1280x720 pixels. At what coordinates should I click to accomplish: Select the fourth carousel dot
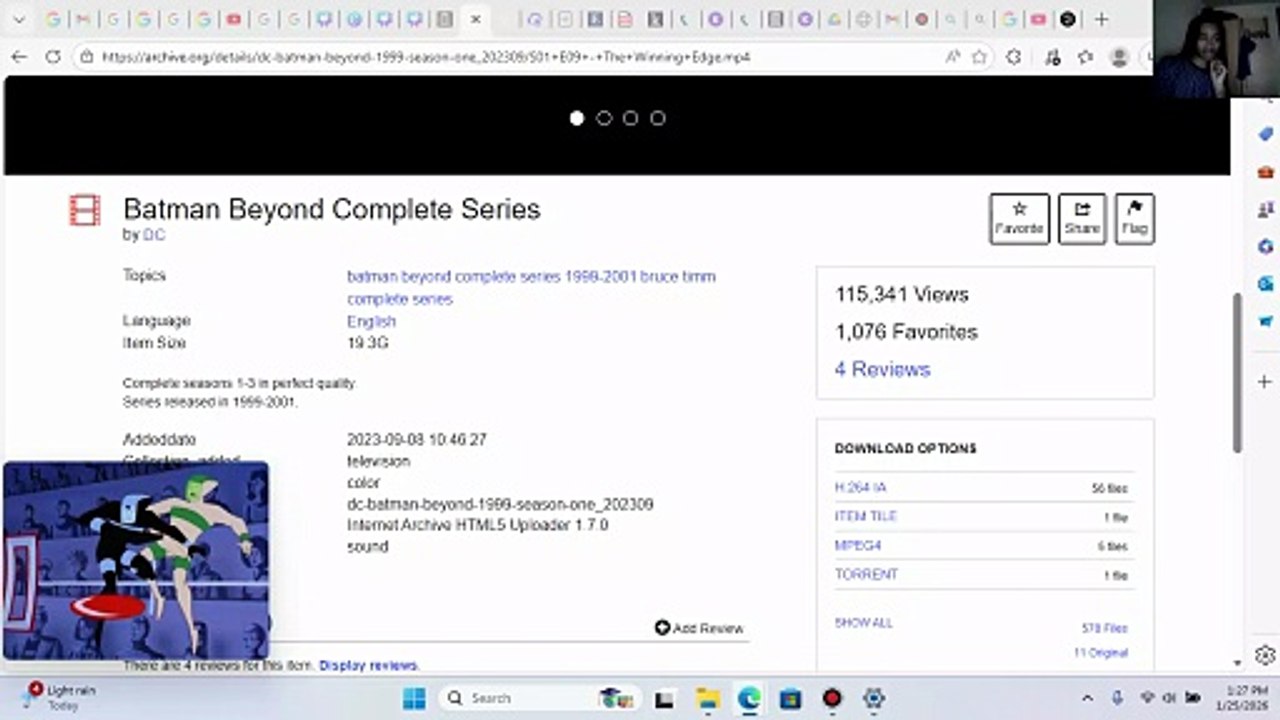pos(657,118)
